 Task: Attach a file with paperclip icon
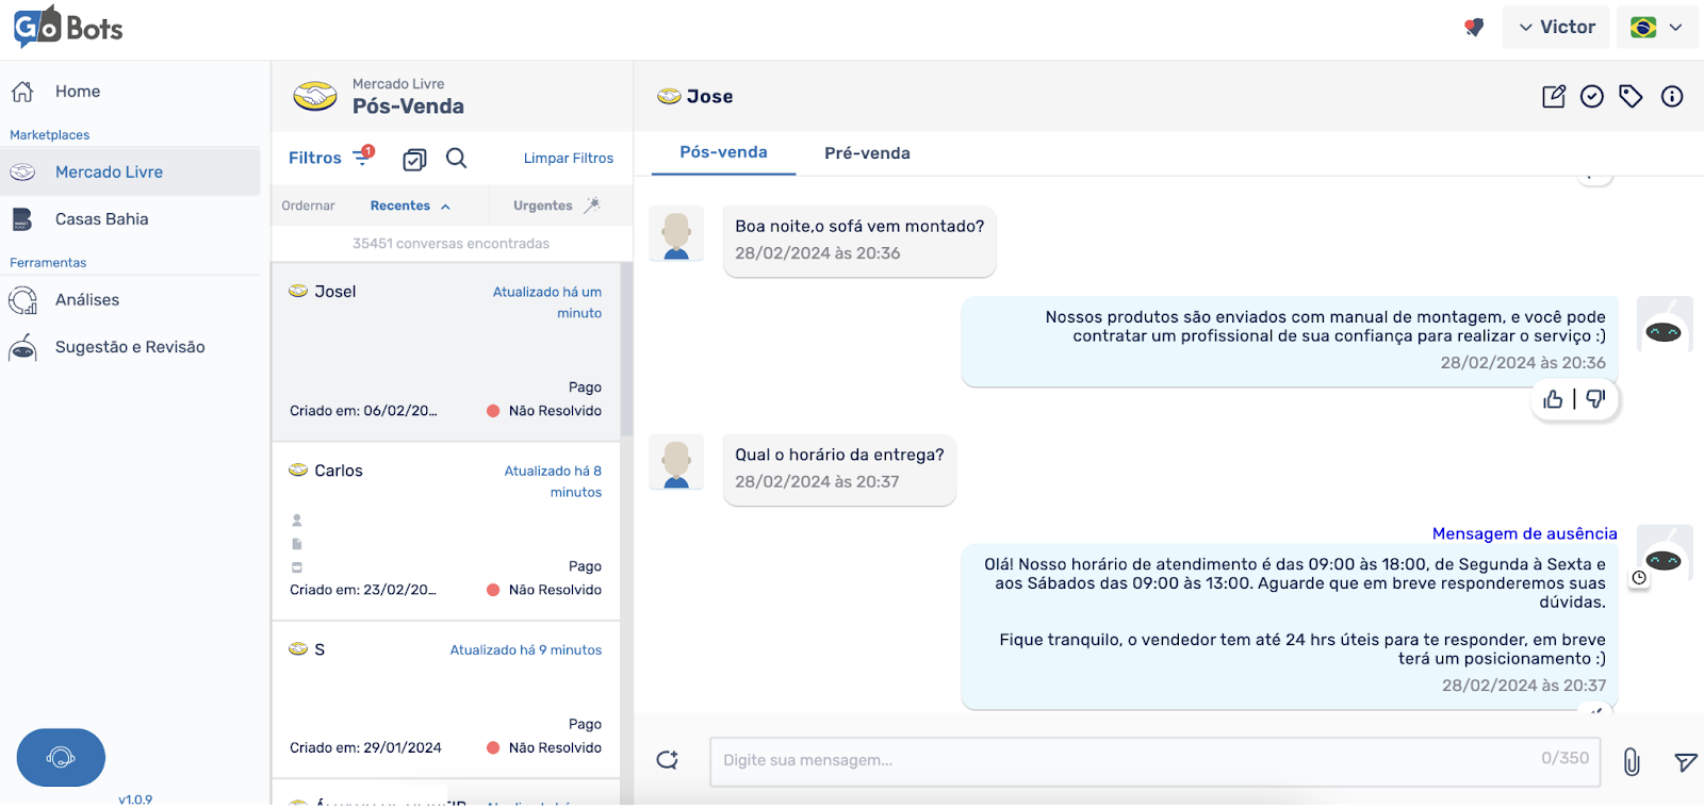[x=1632, y=762]
